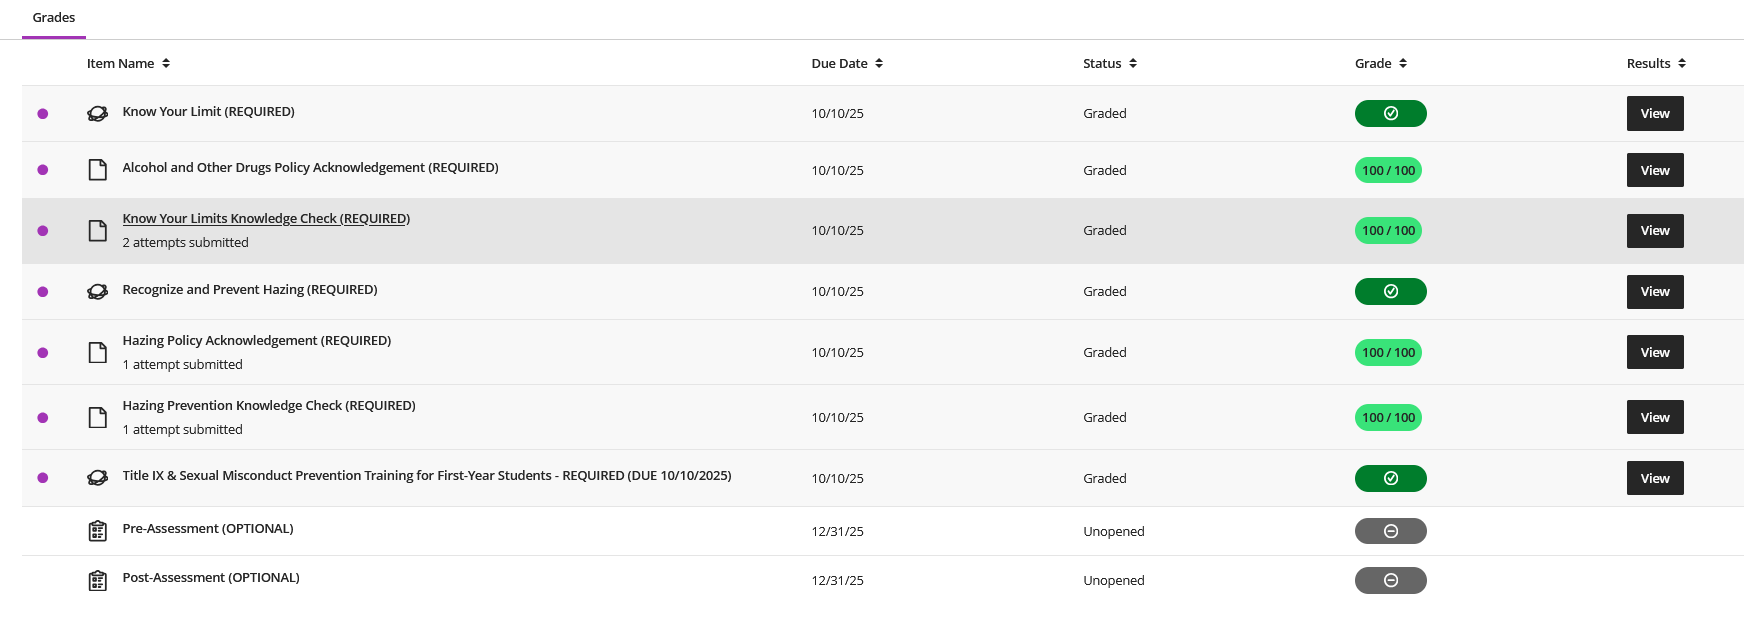Sort the Results column
The image size is (1744, 618).
click(1682, 63)
